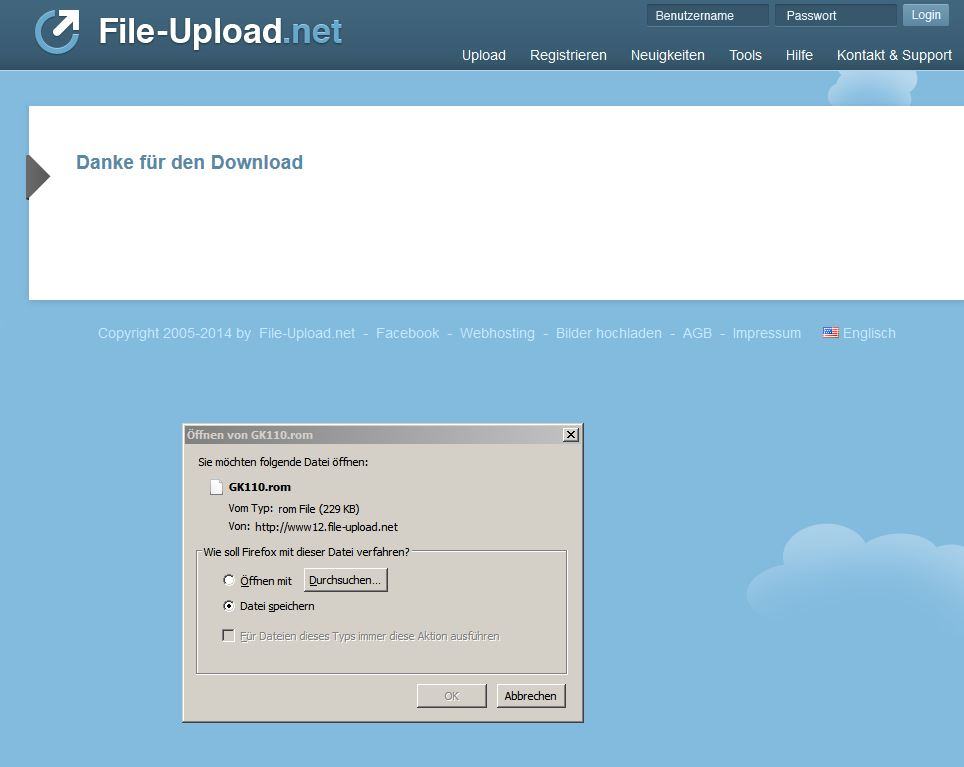Open the Impressum footer link
Viewport: 964px width, 767px height.
pyautogui.click(x=767, y=333)
